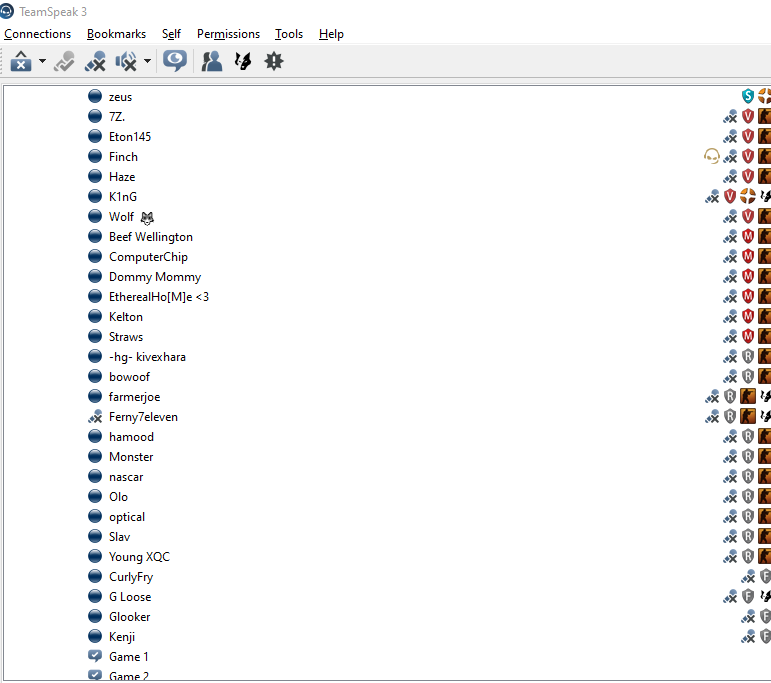Open the Connections menu

click(x=37, y=34)
